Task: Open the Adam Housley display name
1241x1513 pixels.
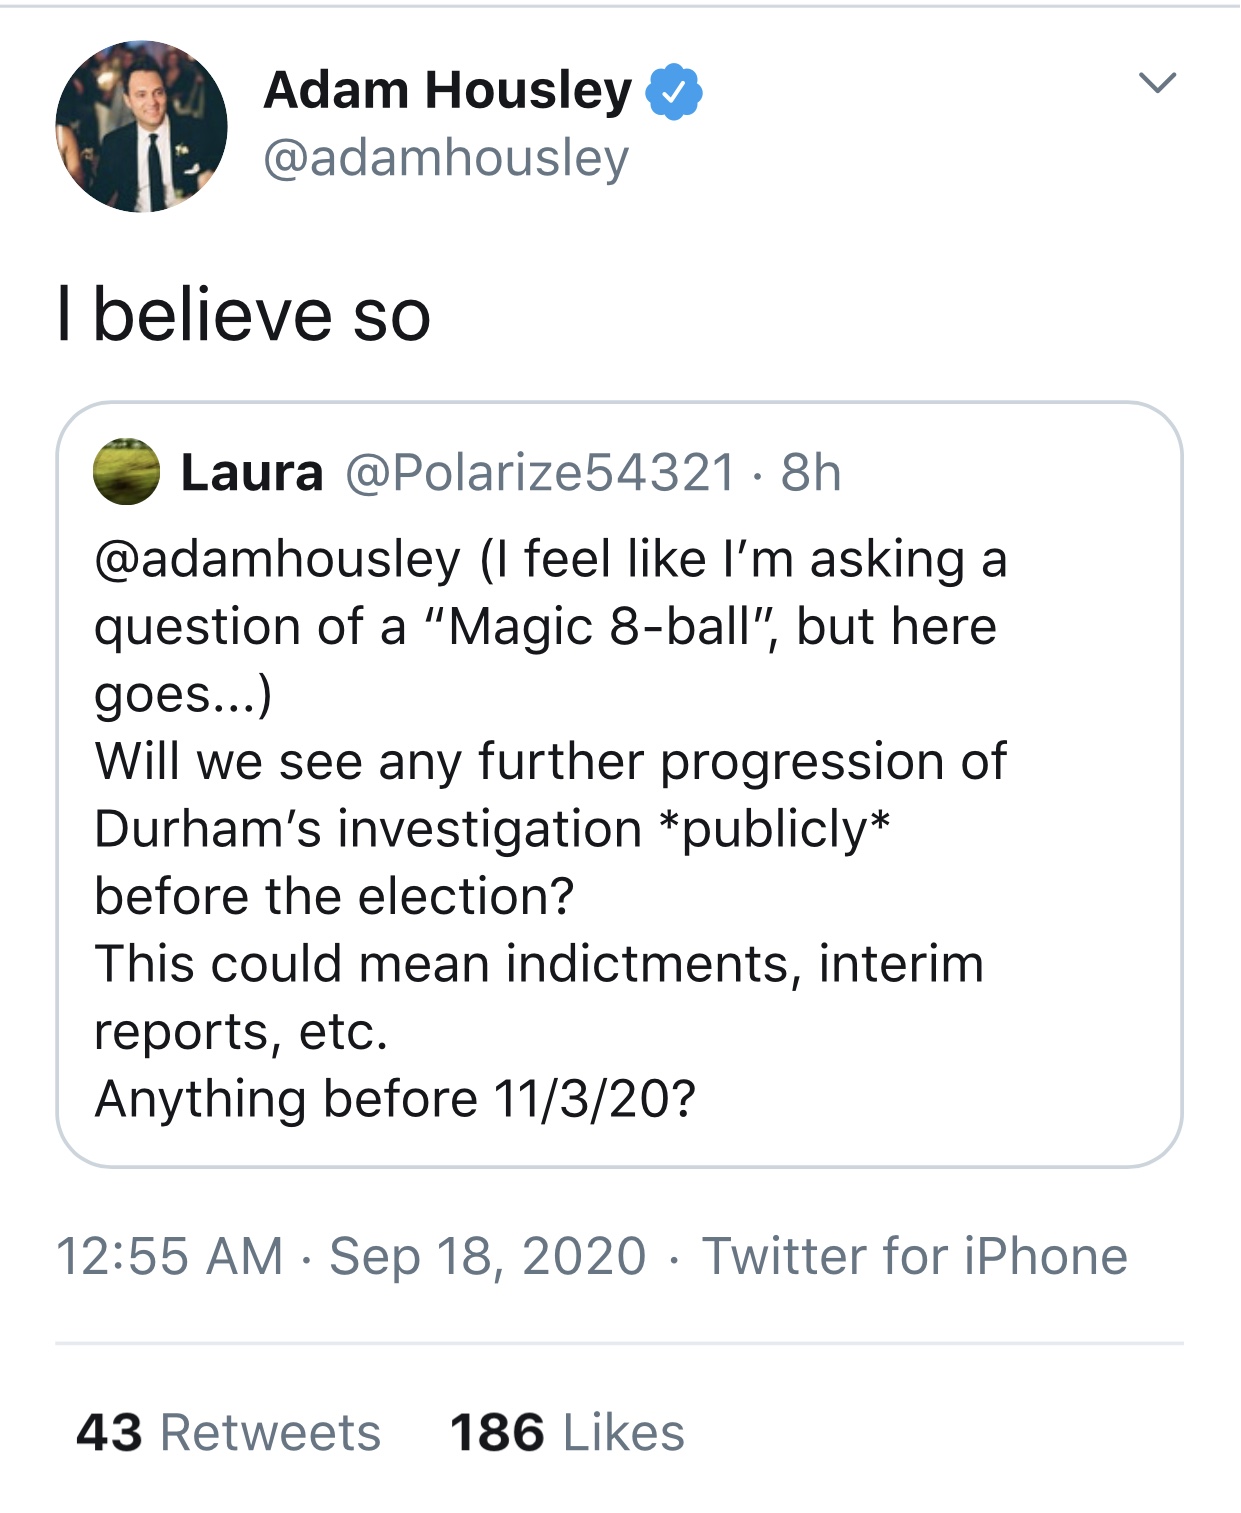Action: coord(447,90)
